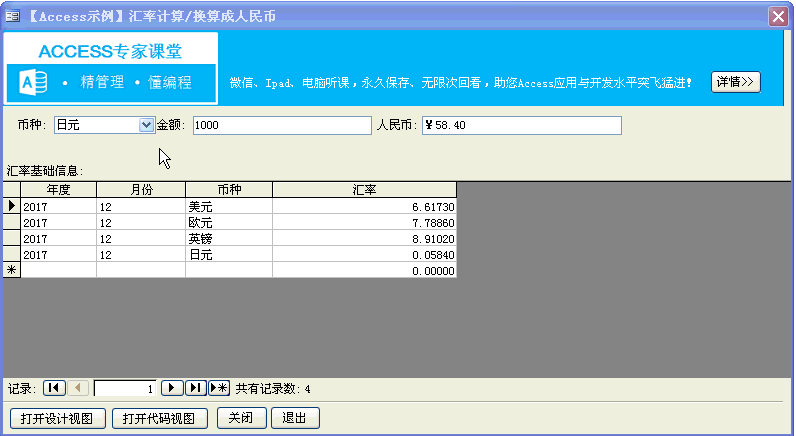This screenshot has width=796, height=436.
Task: Click the 月份 column header
Action: pyautogui.click(x=141, y=189)
